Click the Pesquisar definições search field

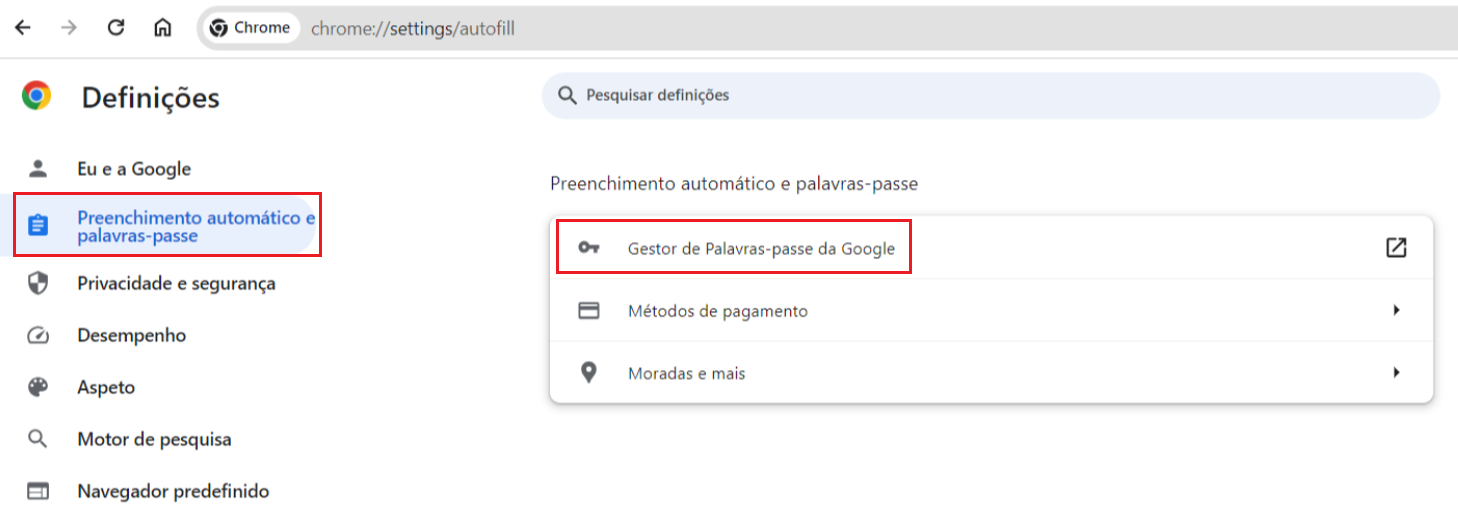tap(990, 96)
